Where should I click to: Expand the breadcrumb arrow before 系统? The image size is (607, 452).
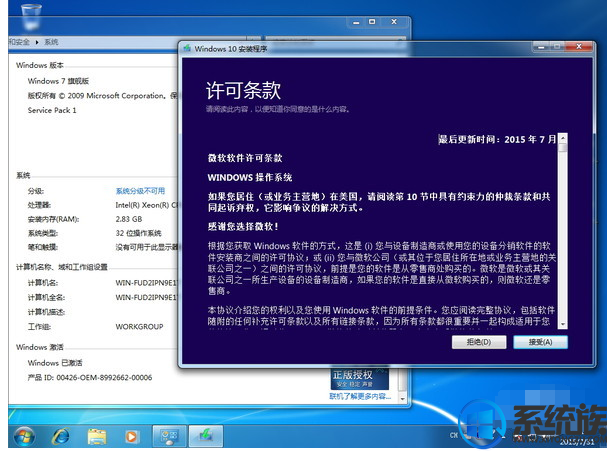click(37, 42)
